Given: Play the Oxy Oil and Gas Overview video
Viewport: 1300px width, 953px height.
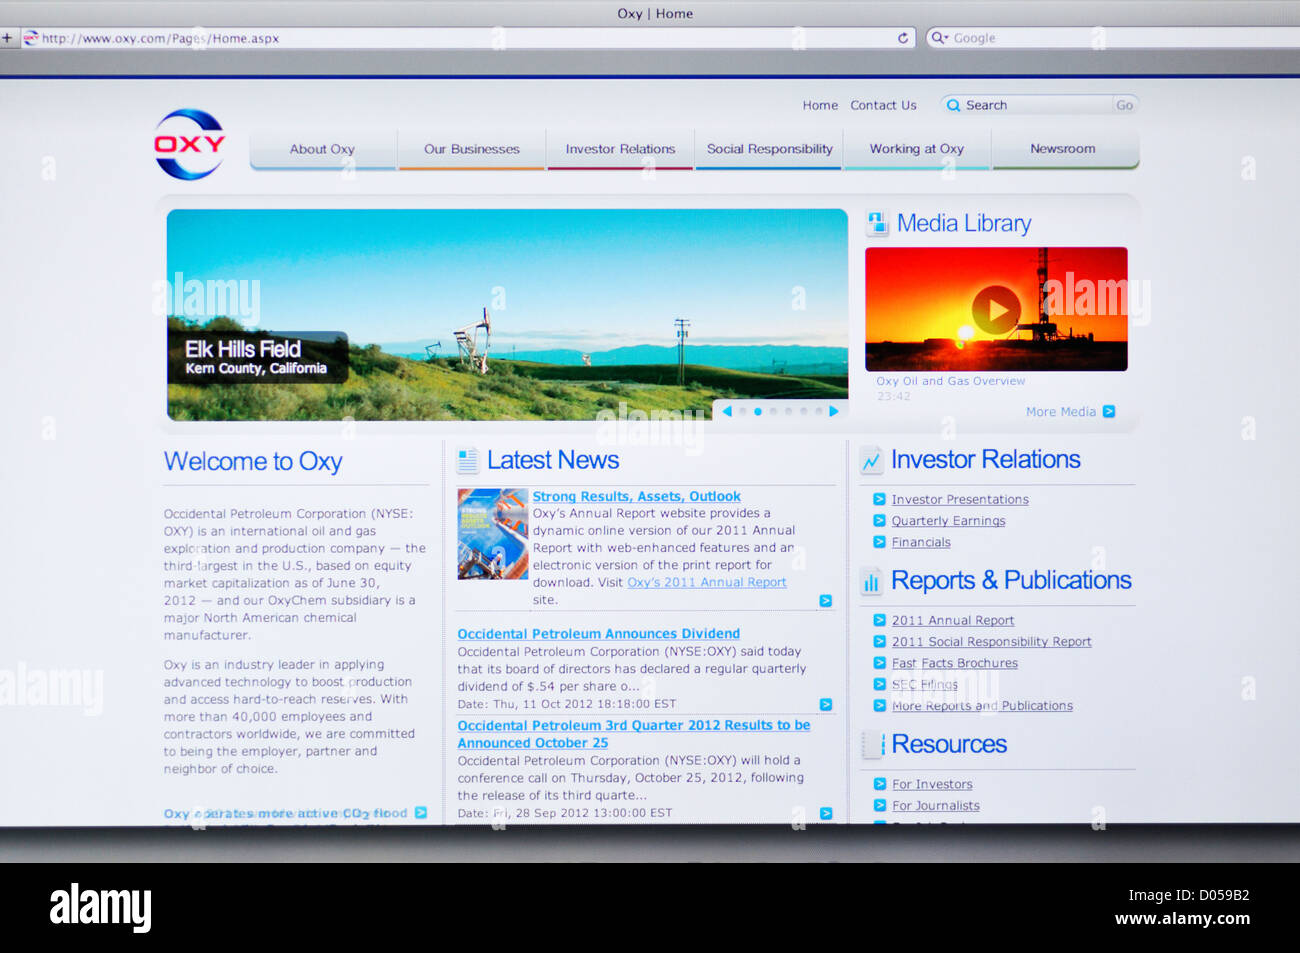Looking at the screenshot, I should coord(996,310).
